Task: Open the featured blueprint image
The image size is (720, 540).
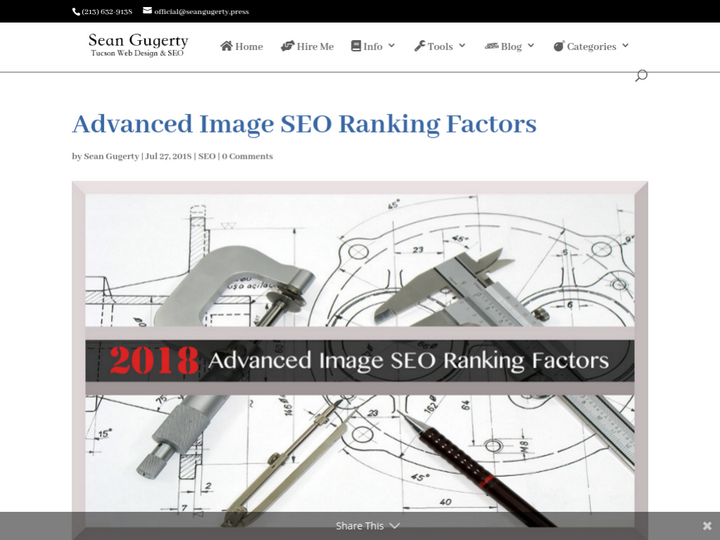Action: coord(360,360)
